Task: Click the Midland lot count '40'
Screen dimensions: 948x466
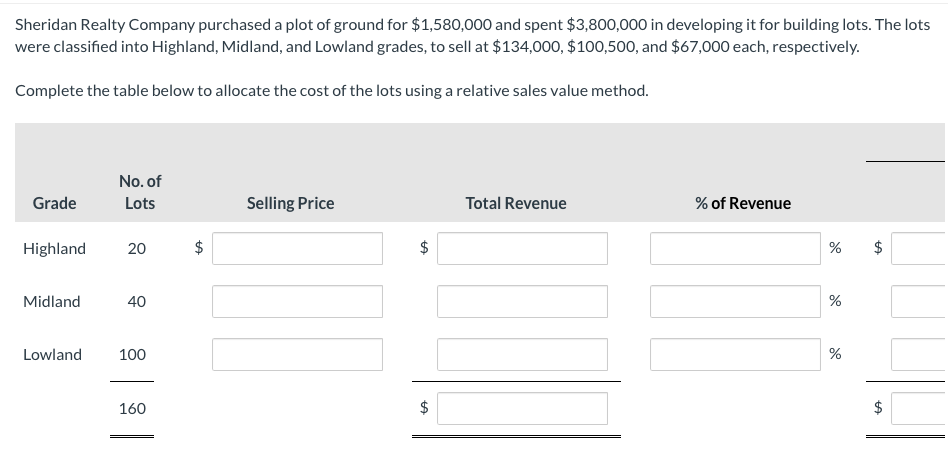Action: [137, 302]
